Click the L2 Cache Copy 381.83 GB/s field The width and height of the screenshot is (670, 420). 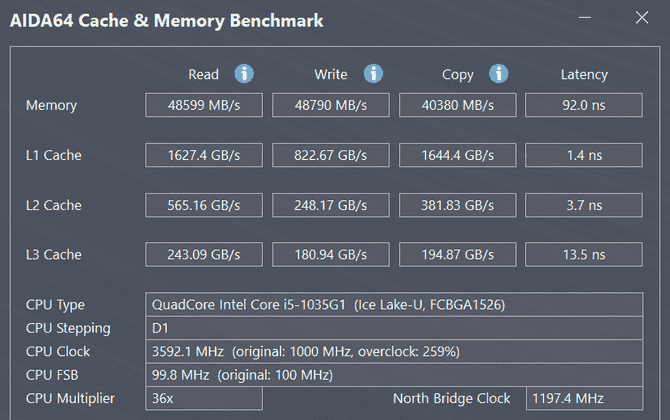458,205
